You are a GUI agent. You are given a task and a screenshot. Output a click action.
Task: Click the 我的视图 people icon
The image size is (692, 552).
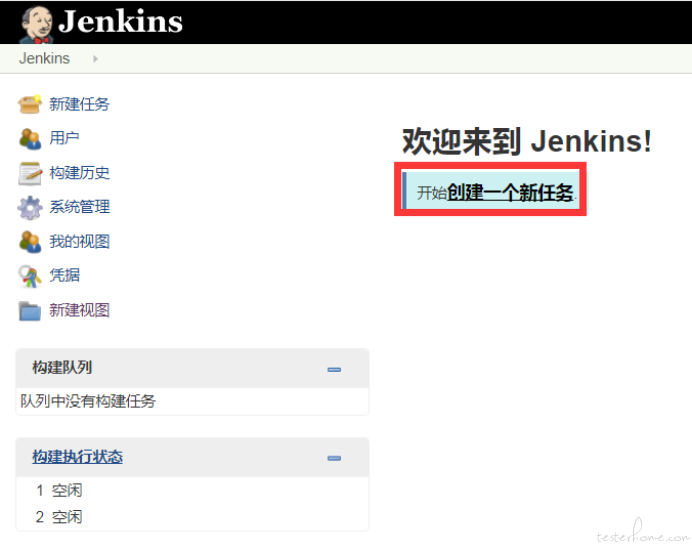30,242
